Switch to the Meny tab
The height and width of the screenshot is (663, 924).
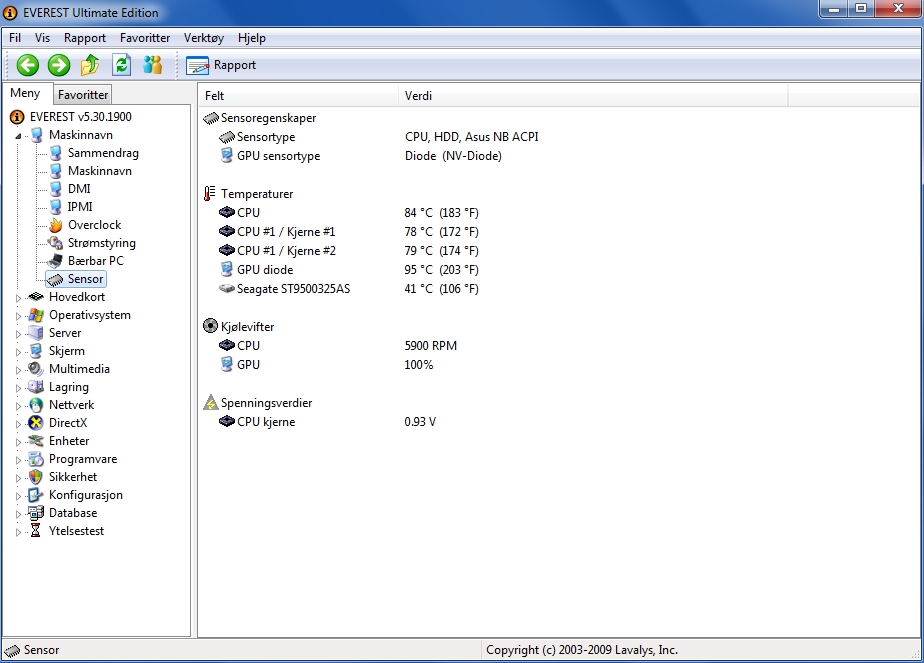coord(25,93)
